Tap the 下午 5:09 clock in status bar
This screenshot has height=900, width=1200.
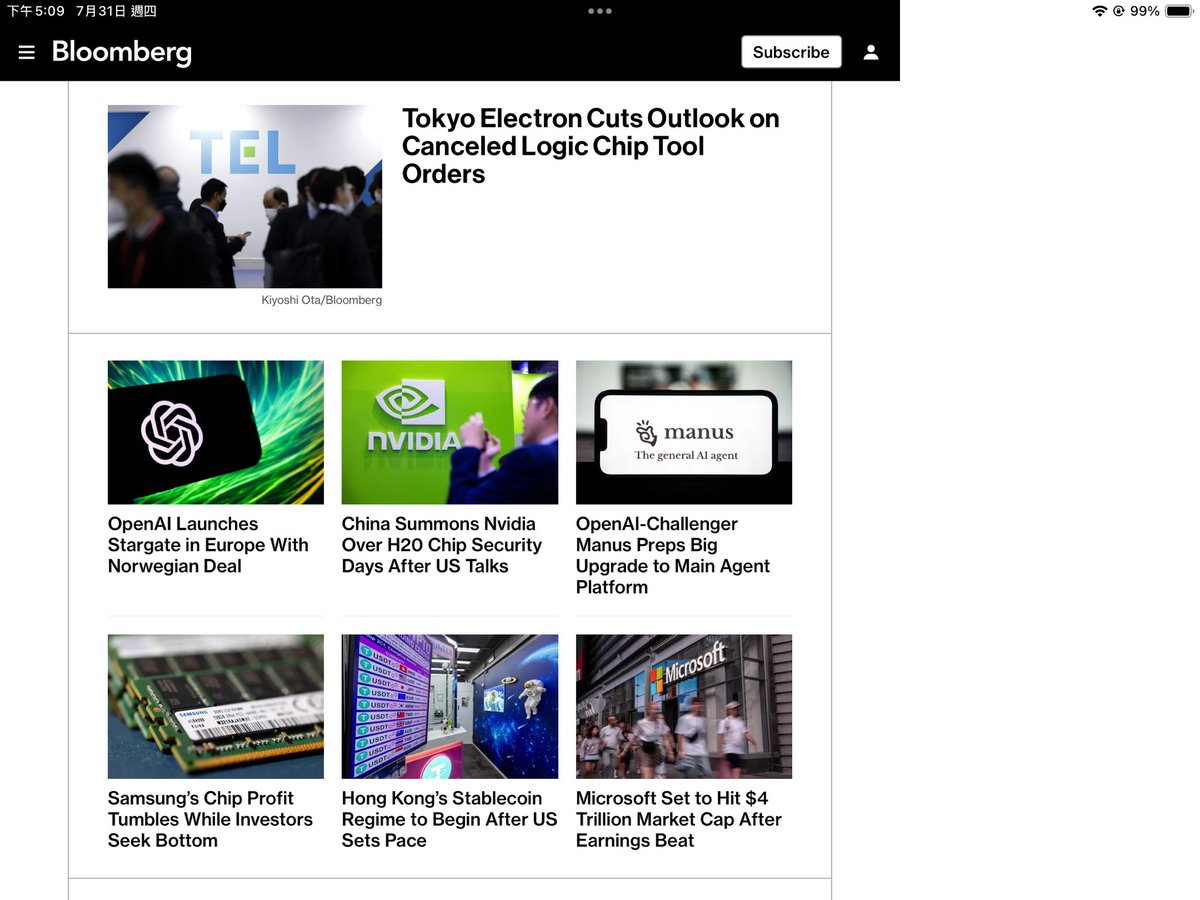[x=36, y=11]
